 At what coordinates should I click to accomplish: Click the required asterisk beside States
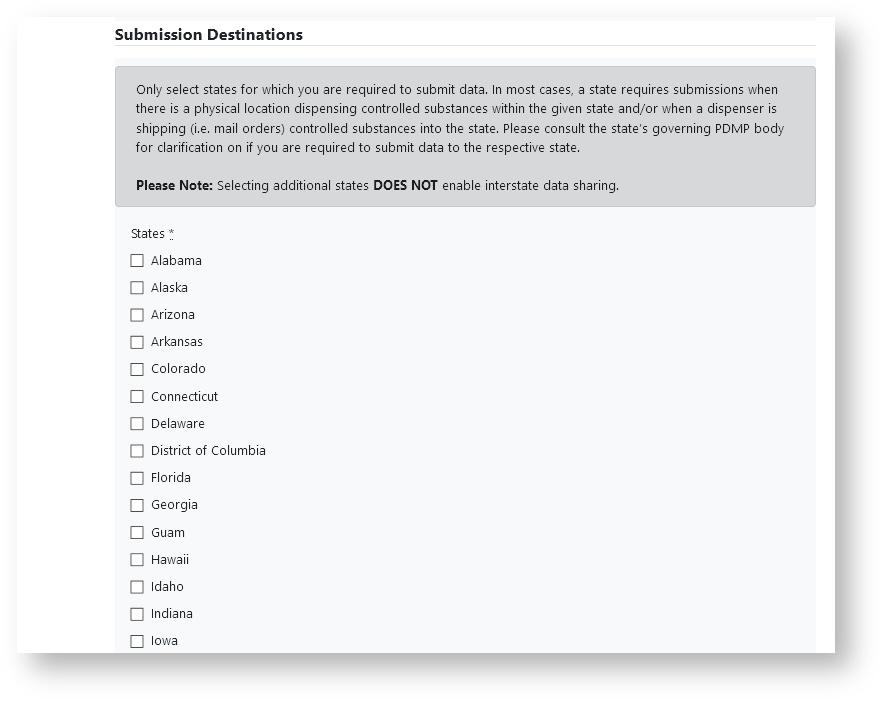point(171,234)
